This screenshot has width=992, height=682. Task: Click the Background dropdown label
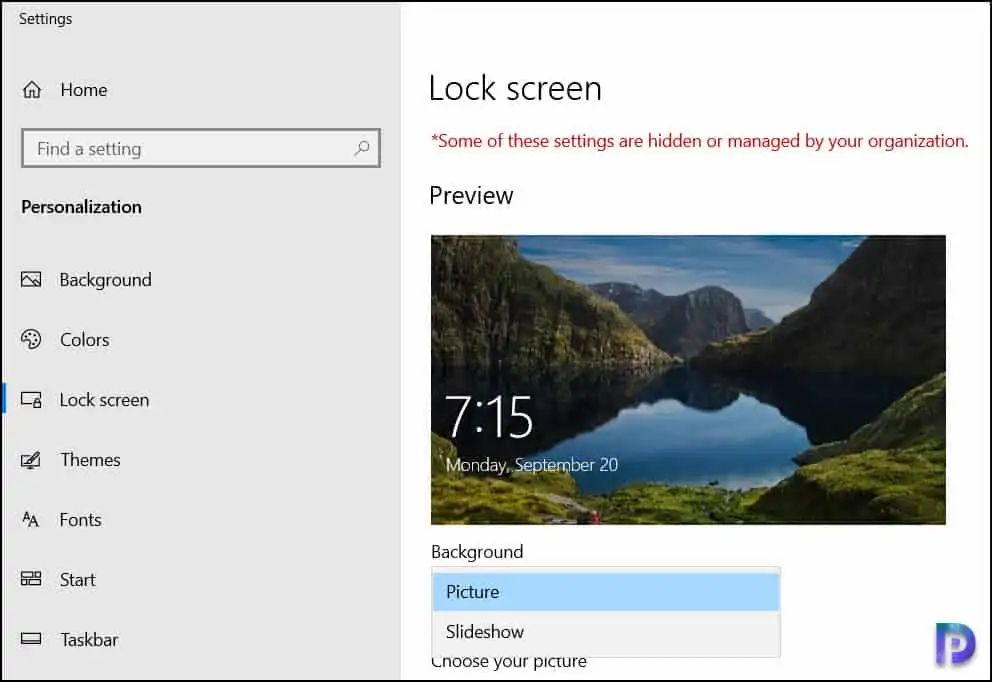(477, 552)
